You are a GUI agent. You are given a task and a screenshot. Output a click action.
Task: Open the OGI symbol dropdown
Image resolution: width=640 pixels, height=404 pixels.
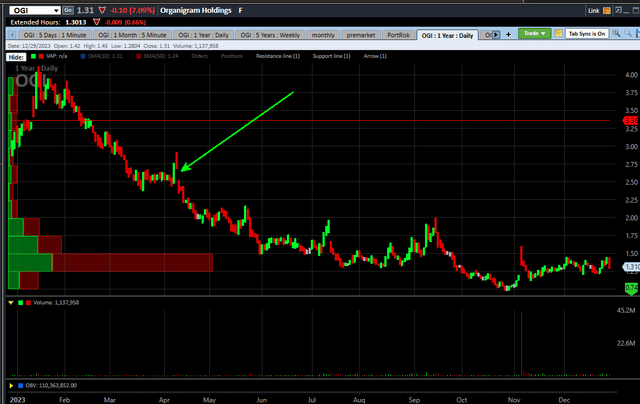point(55,9)
